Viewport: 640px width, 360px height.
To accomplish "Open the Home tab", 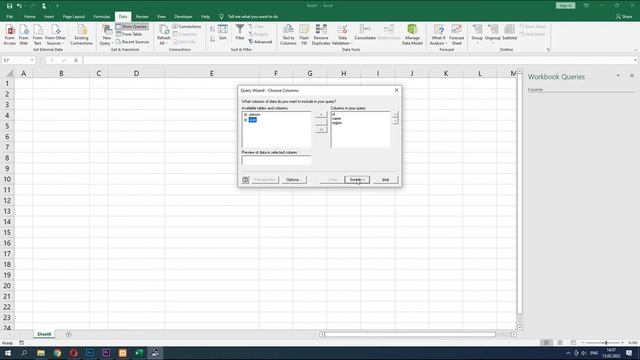I will pyautogui.click(x=29, y=17).
